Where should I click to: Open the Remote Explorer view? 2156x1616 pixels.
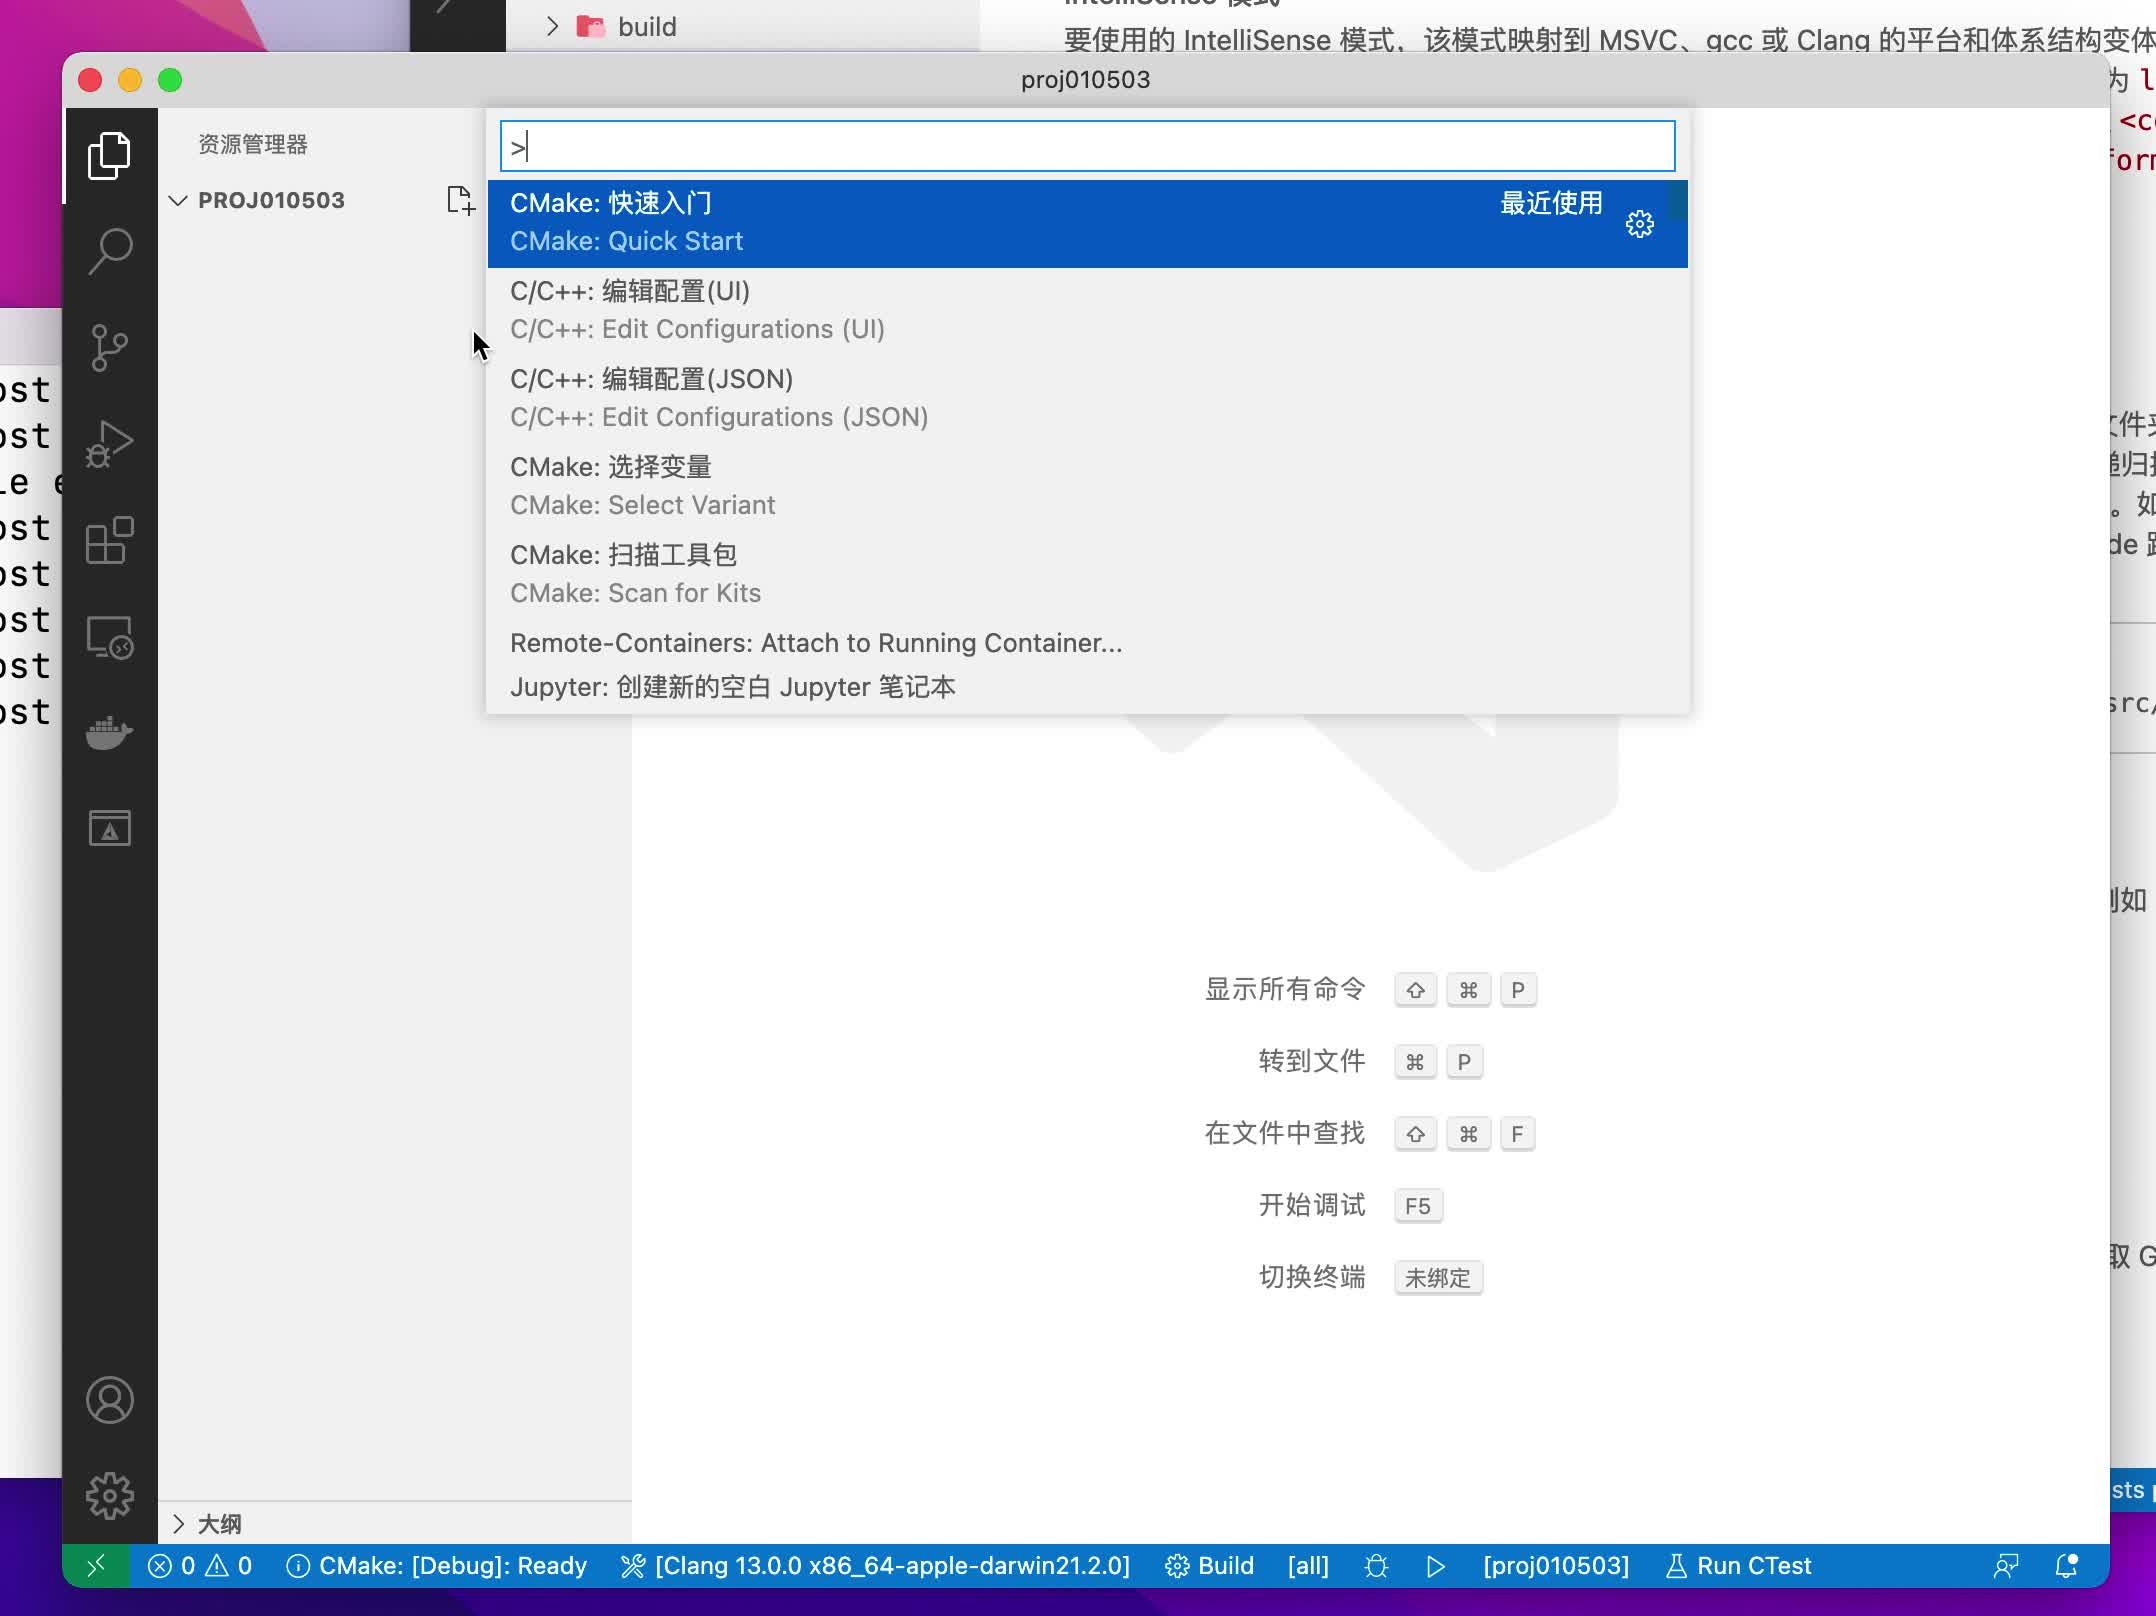[x=110, y=635]
